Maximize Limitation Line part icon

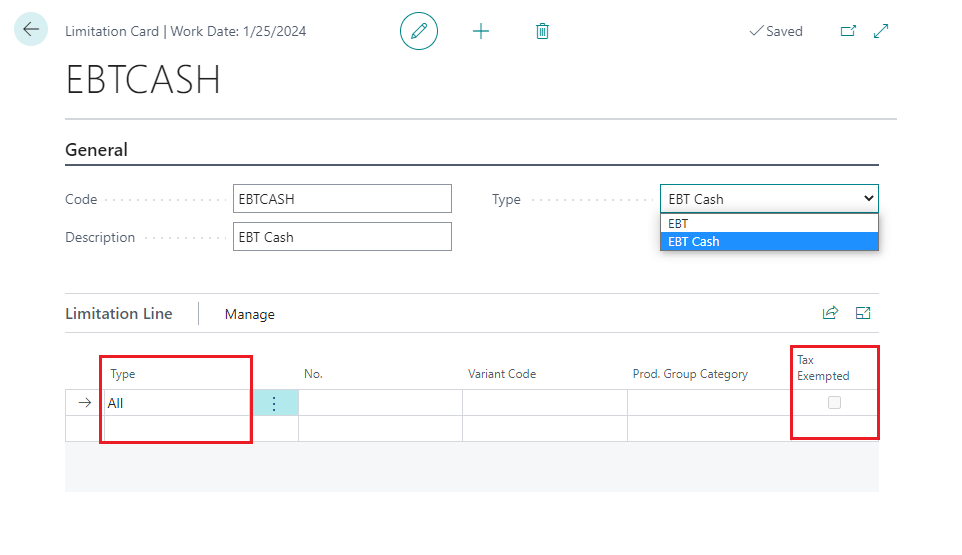click(863, 313)
